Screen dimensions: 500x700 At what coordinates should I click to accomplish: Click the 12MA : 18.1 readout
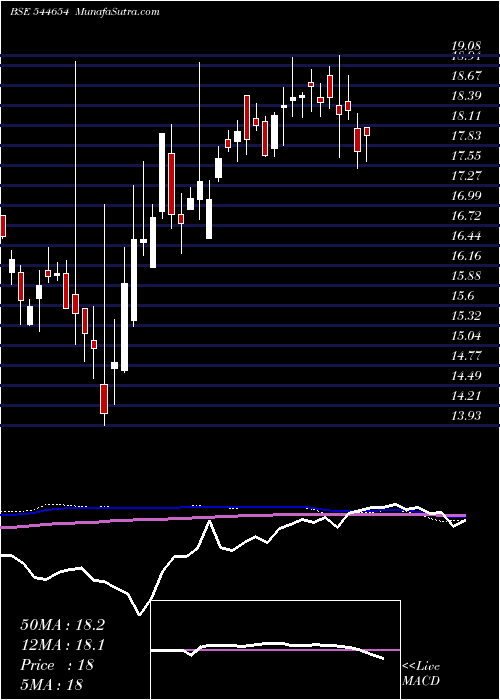tap(62, 645)
